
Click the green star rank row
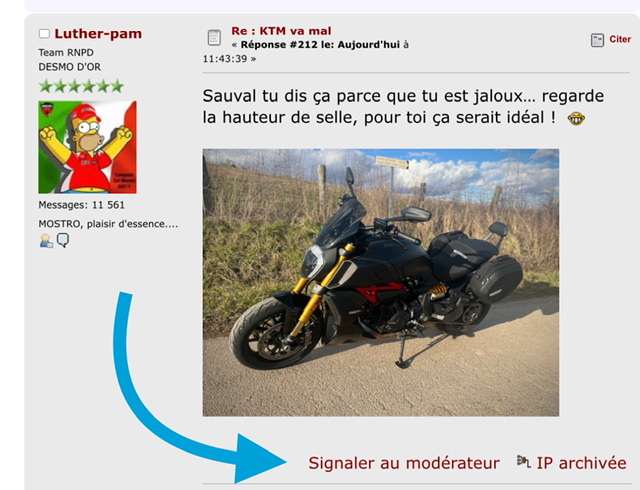pos(81,86)
